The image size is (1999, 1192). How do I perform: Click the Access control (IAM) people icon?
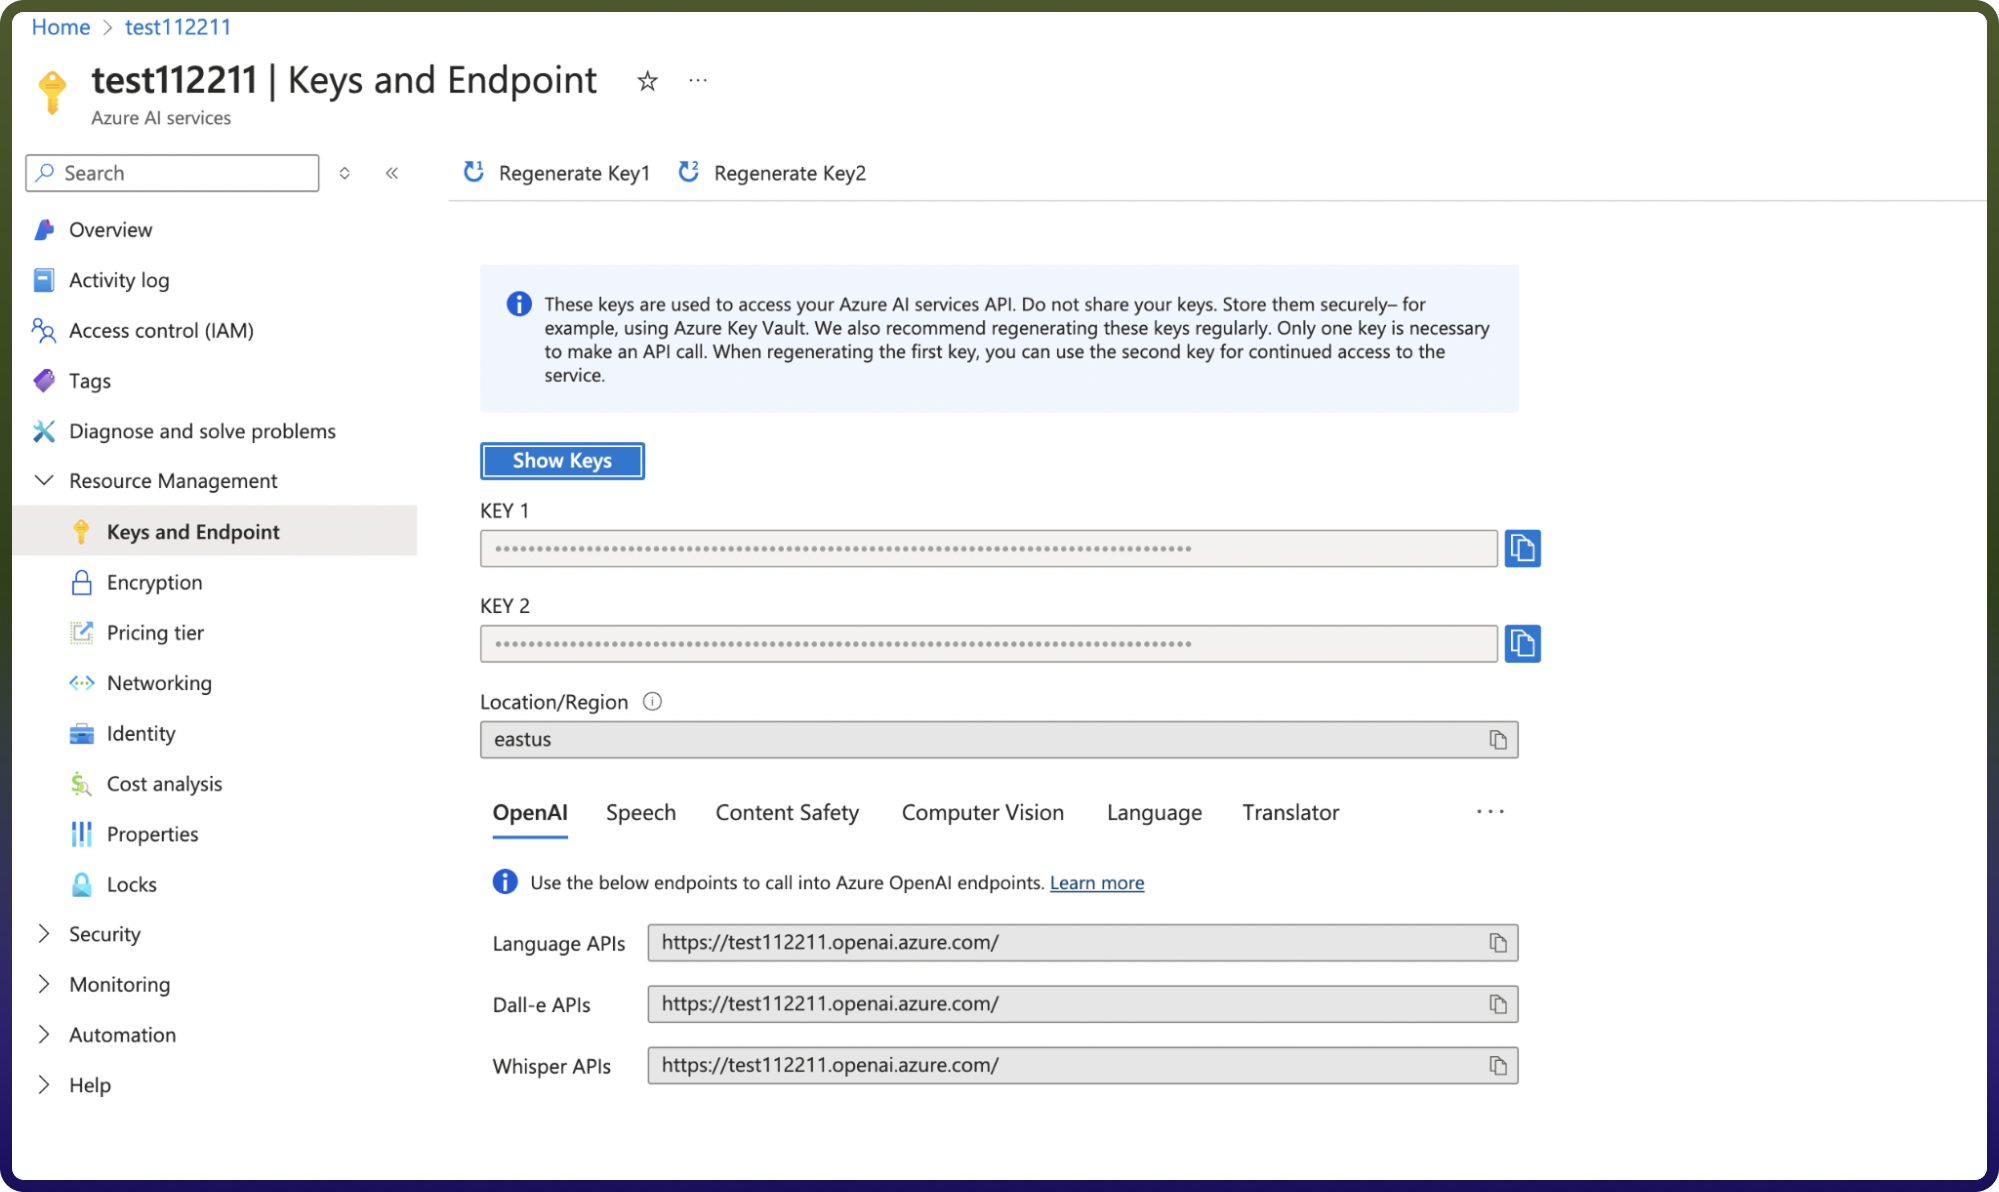point(44,330)
